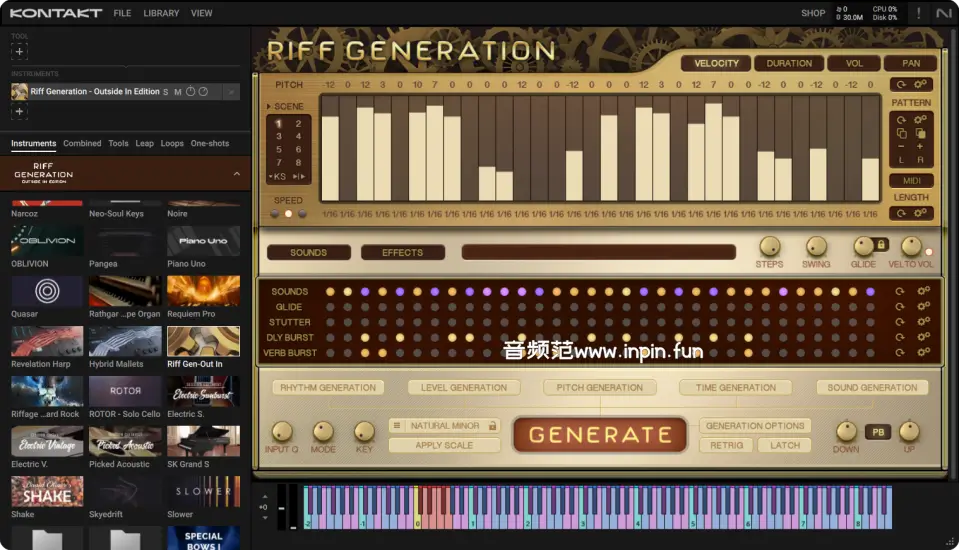The width and height of the screenshot is (959, 550).
Task: Open the scale list menu icon beside Natural Minor
Action: (396, 425)
